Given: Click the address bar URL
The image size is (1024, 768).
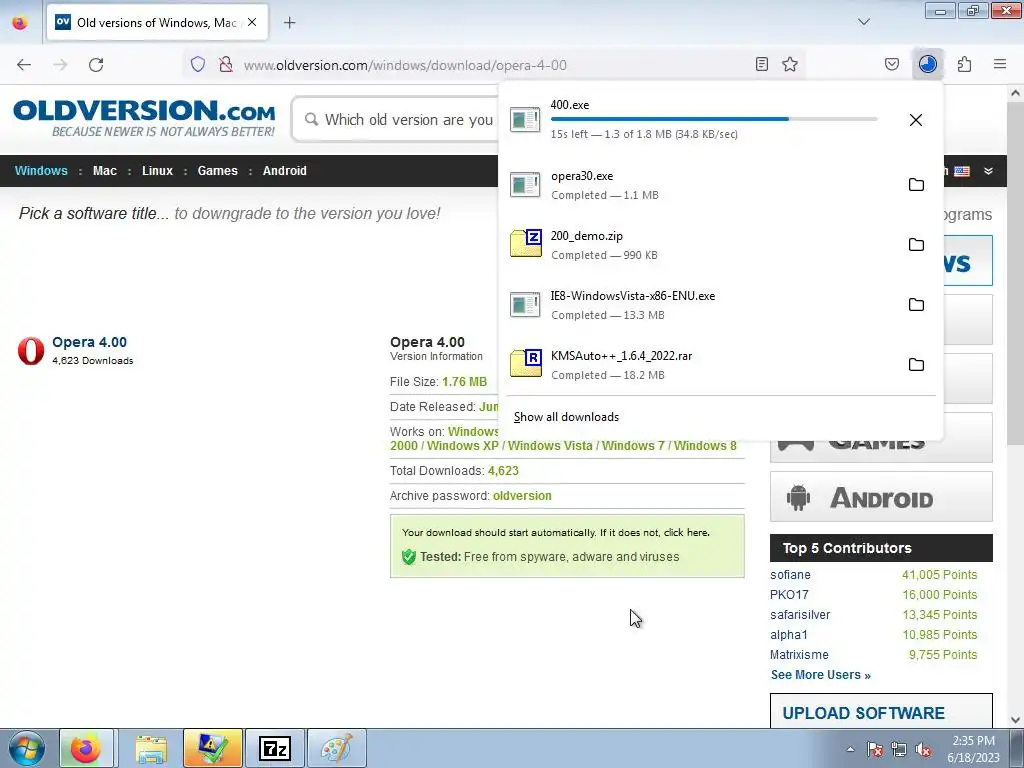Looking at the screenshot, I should (x=405, y=65).
